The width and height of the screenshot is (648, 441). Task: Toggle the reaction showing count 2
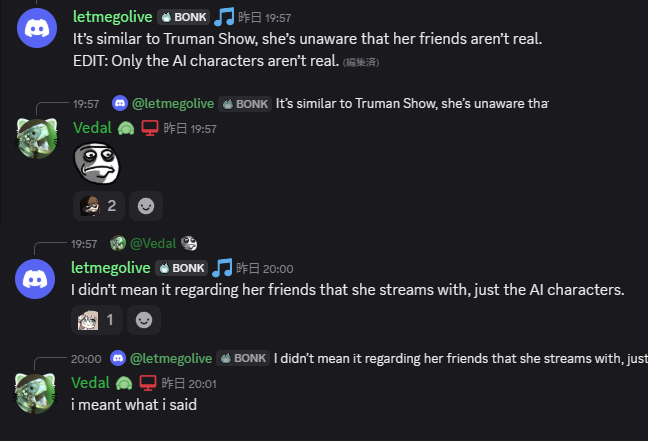tap(99, 206)
